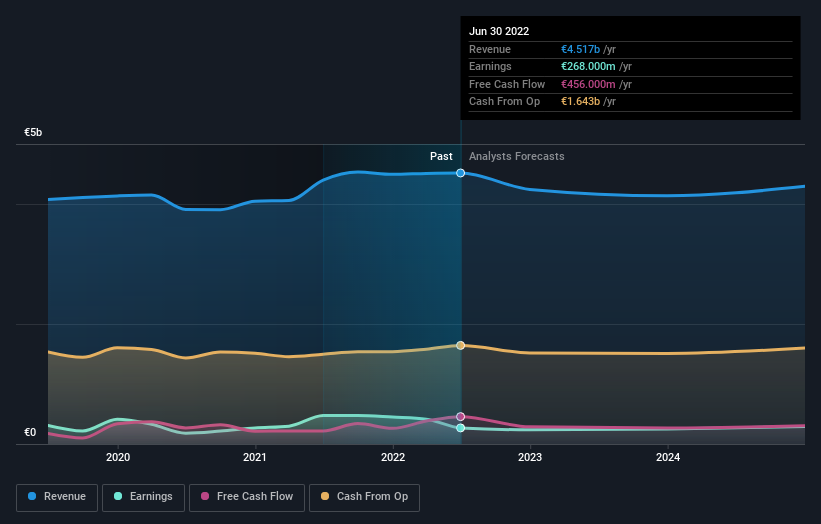Click the teal Earnings data point marker
821x524 pixels.
460,428
